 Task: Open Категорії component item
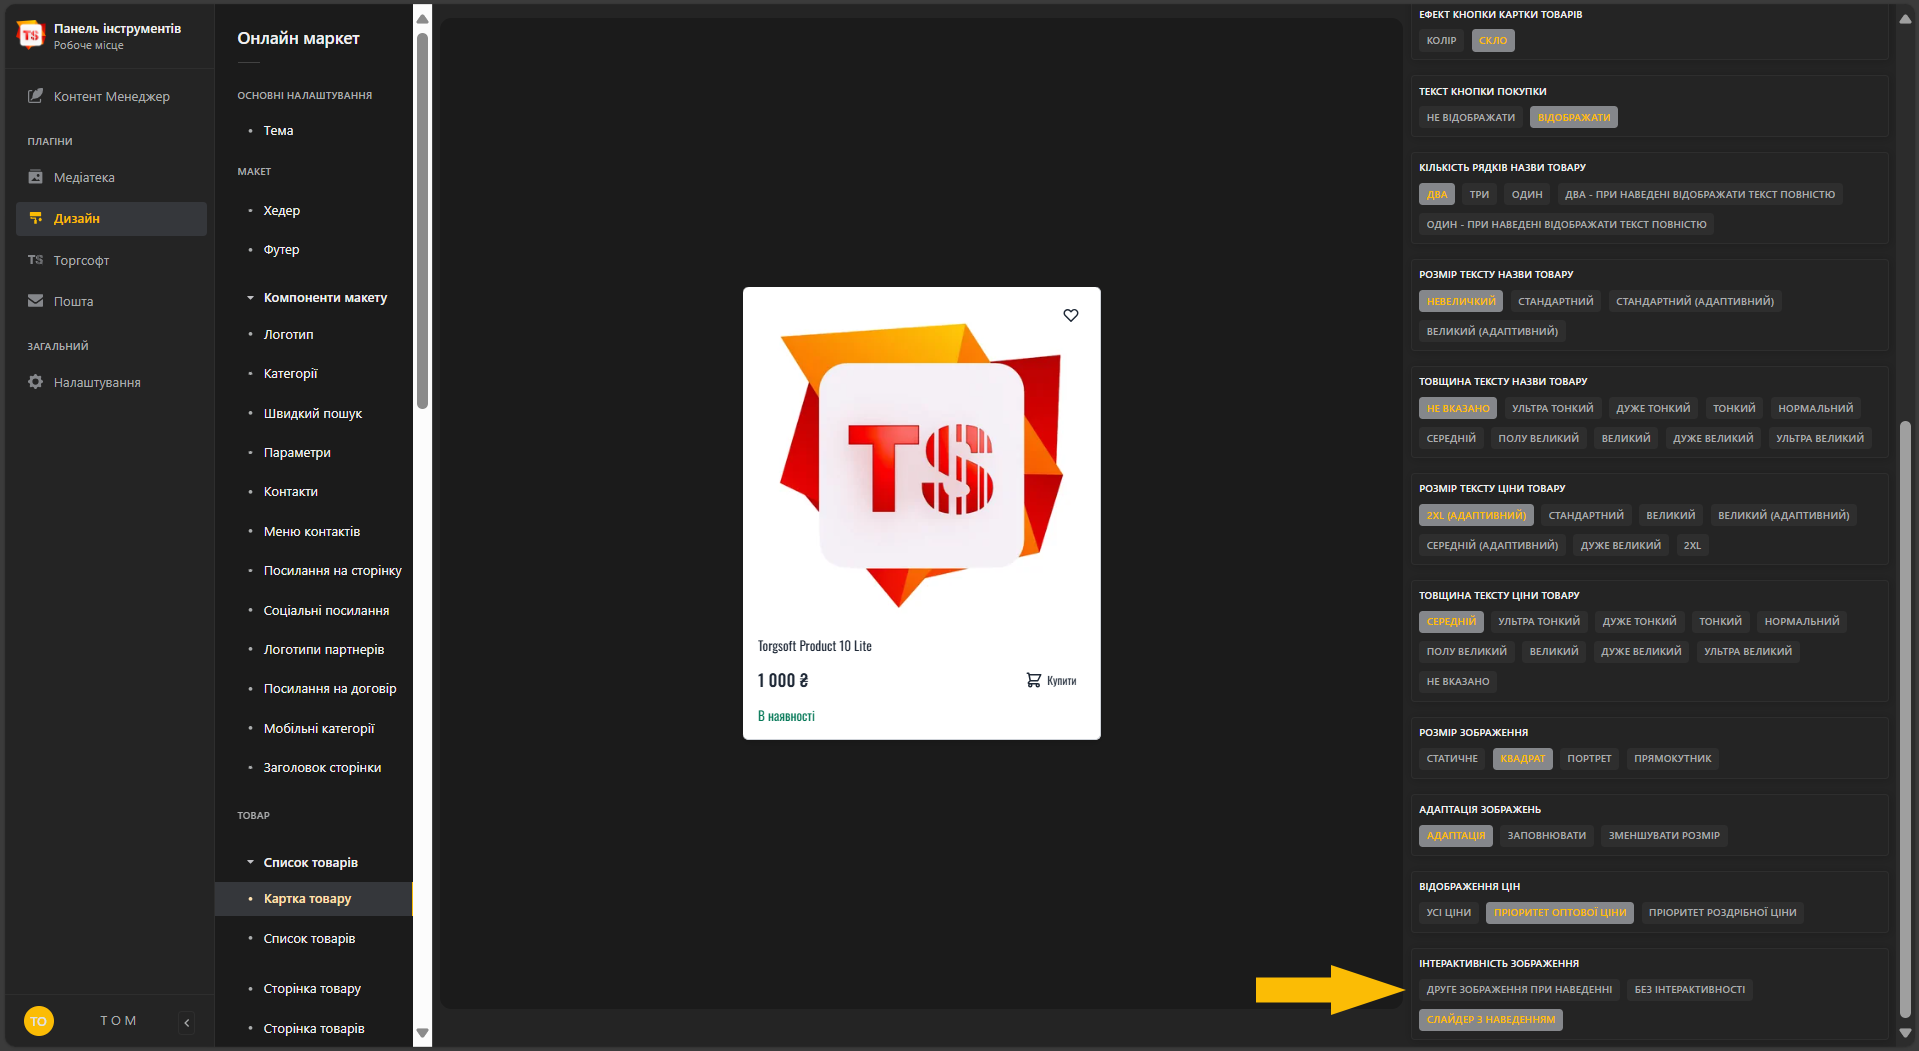tap(290, 374)
